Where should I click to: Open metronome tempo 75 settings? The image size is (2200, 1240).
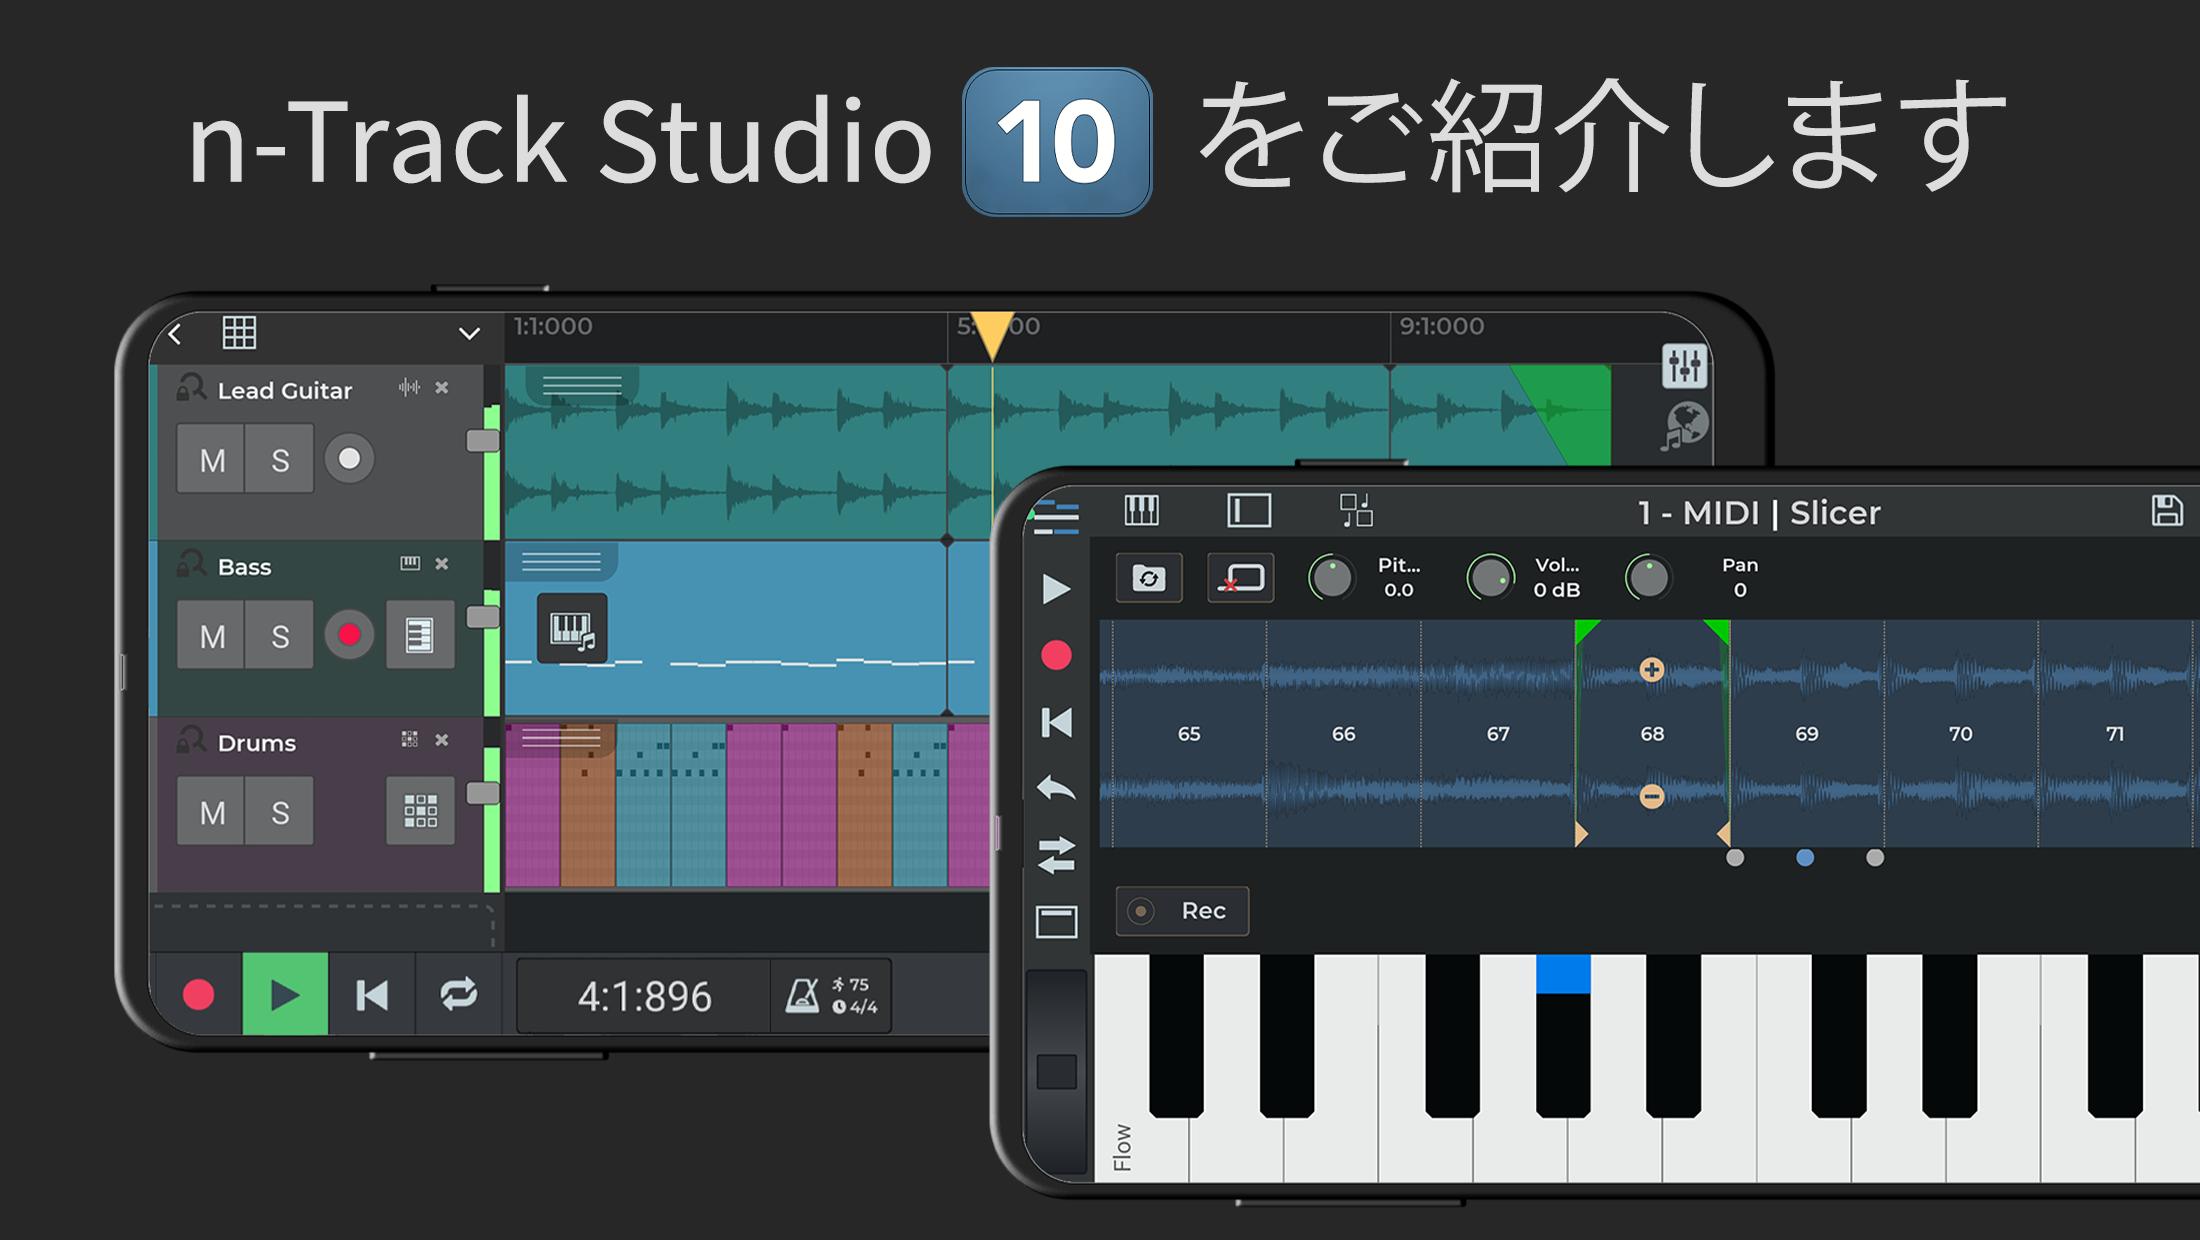[831, 996]
